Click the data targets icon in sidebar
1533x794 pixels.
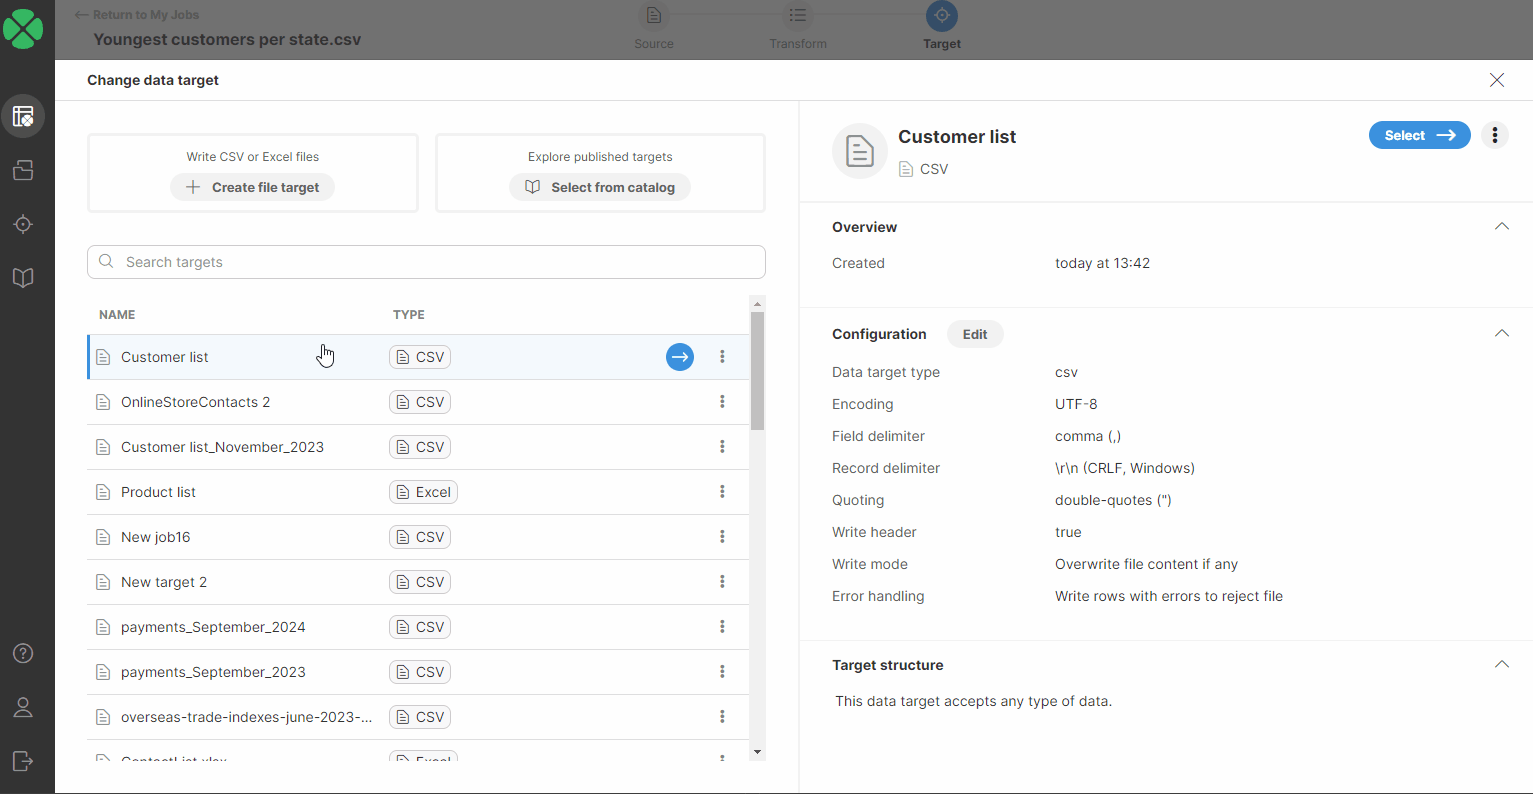pyautogui.click(x=23, y=224)
